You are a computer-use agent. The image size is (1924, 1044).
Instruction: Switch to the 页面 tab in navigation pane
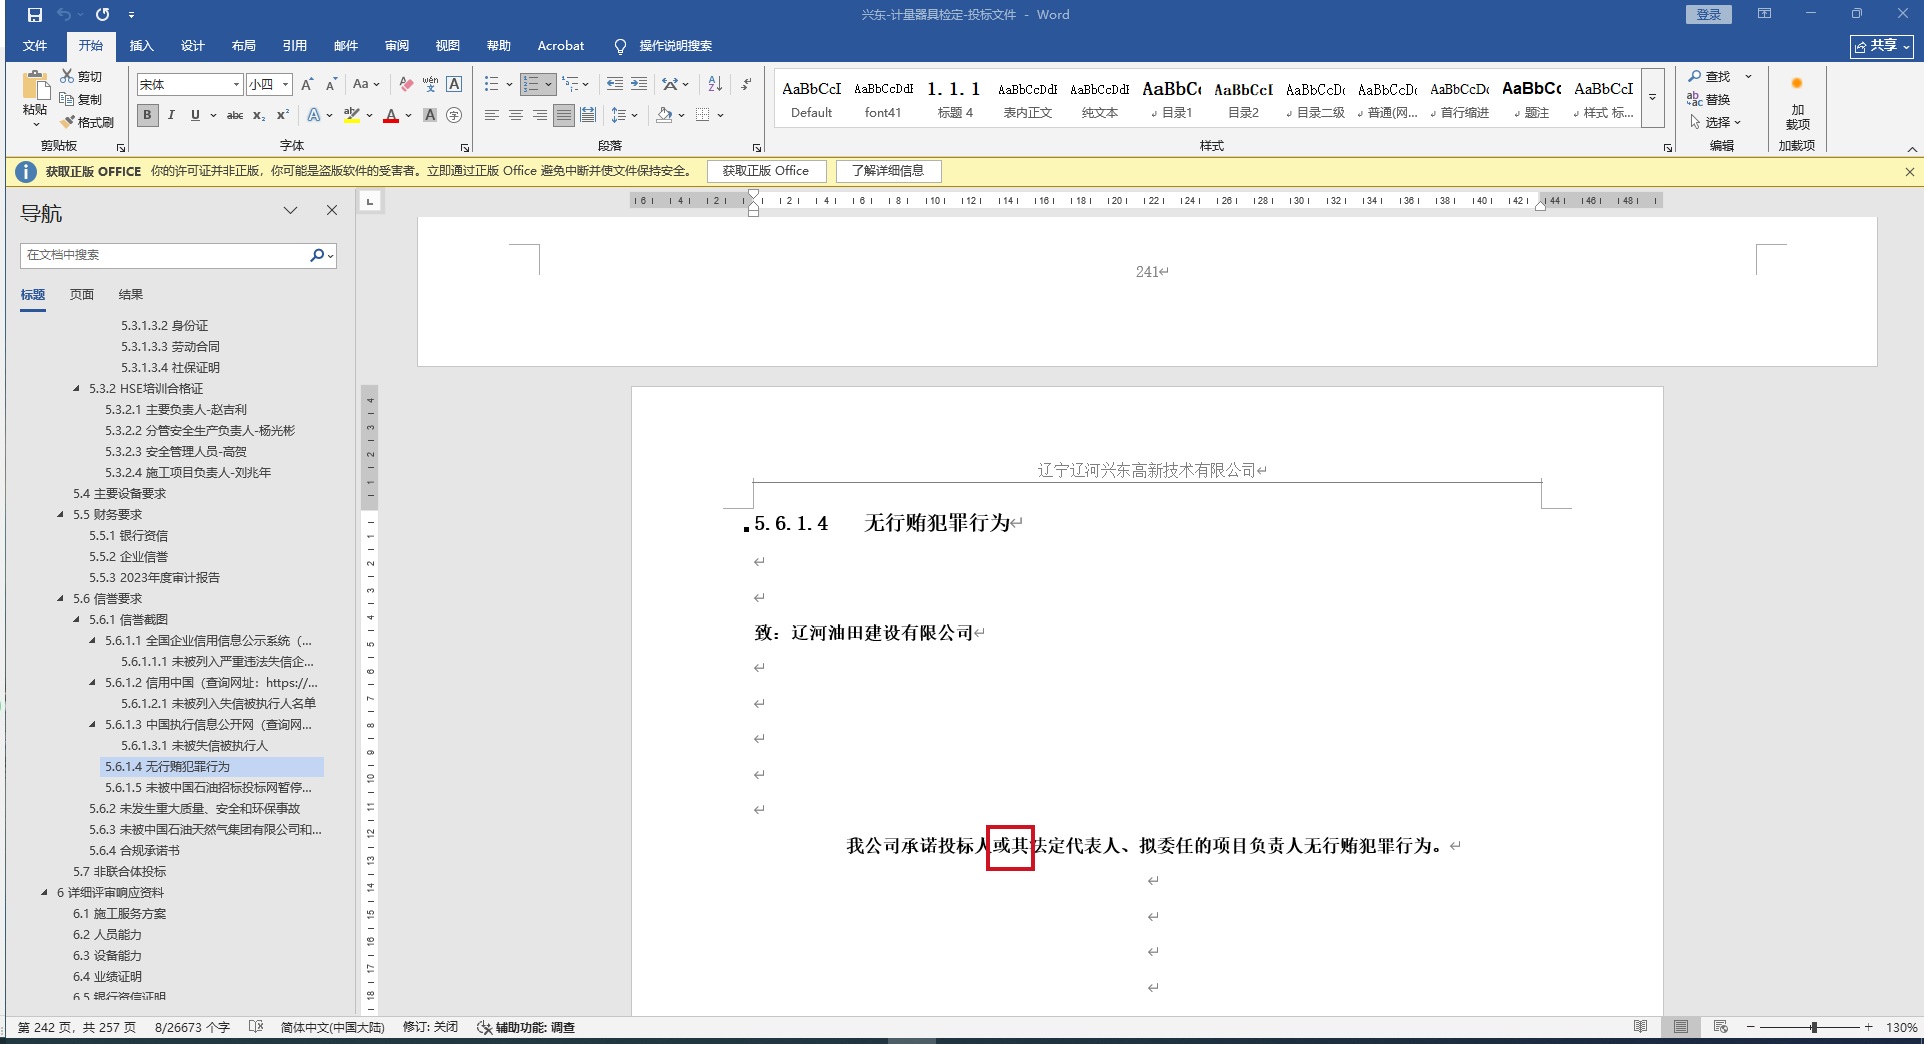82,294
